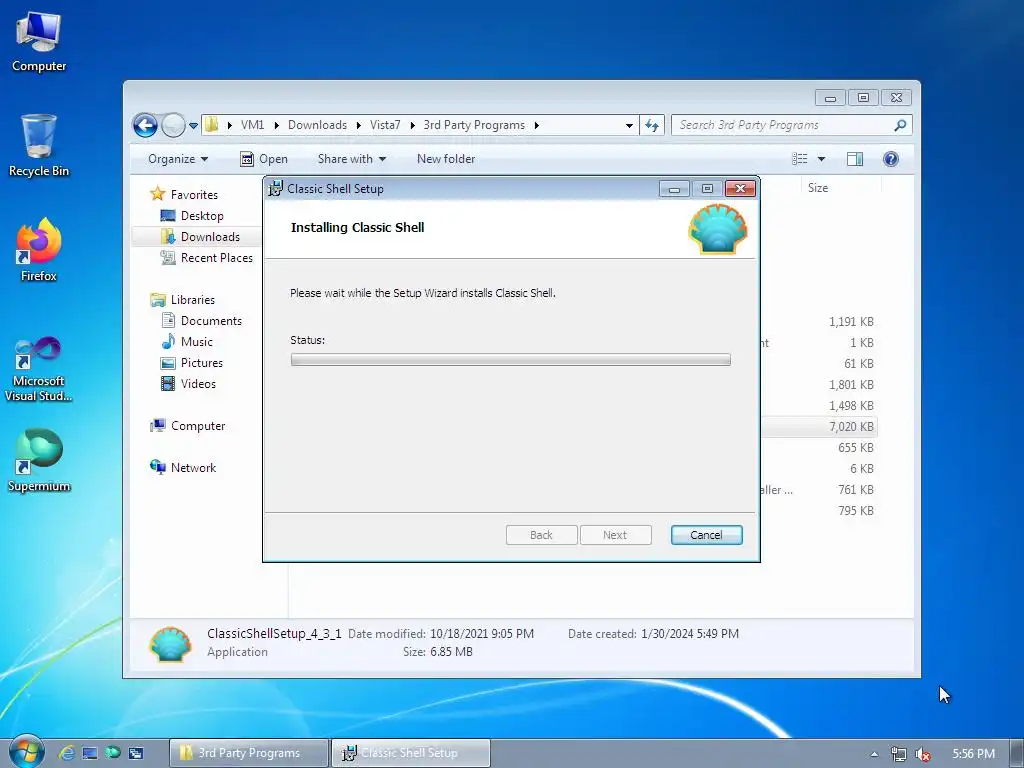Switch to Classic Shell Setup taskbar button

[x=411, y=753]
